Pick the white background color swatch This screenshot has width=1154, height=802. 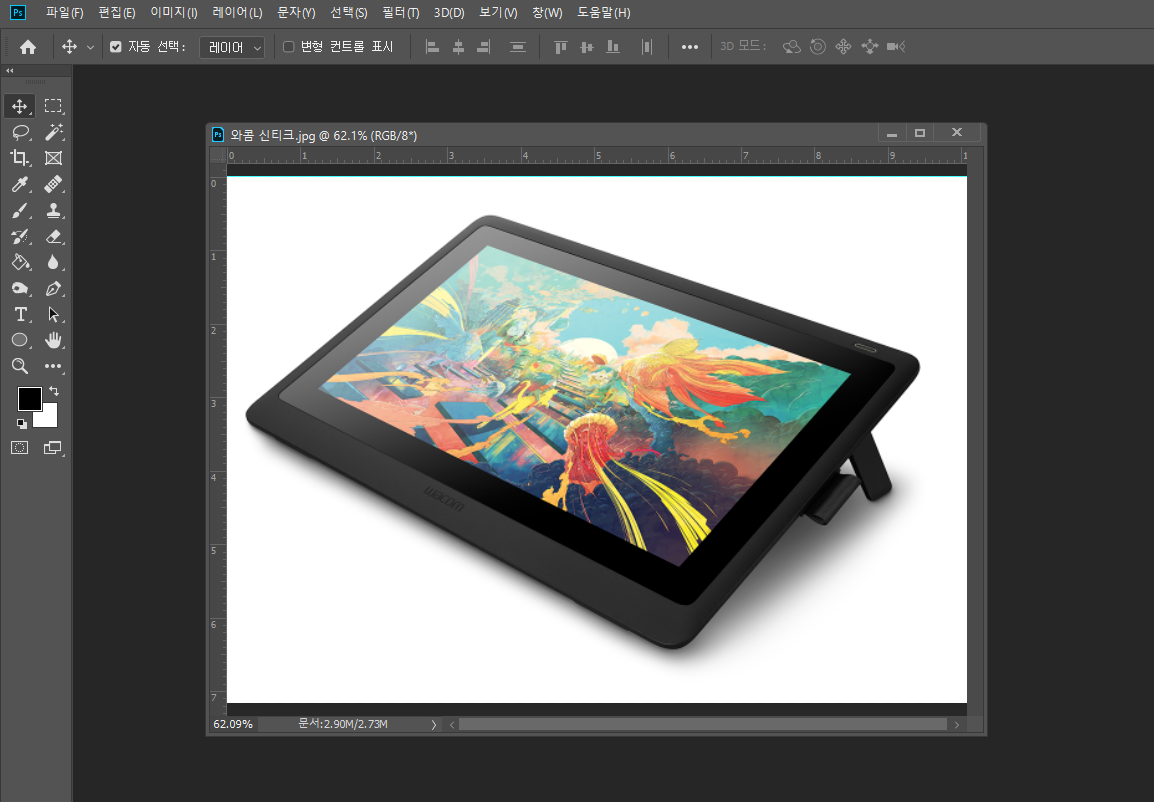point(49,419)
